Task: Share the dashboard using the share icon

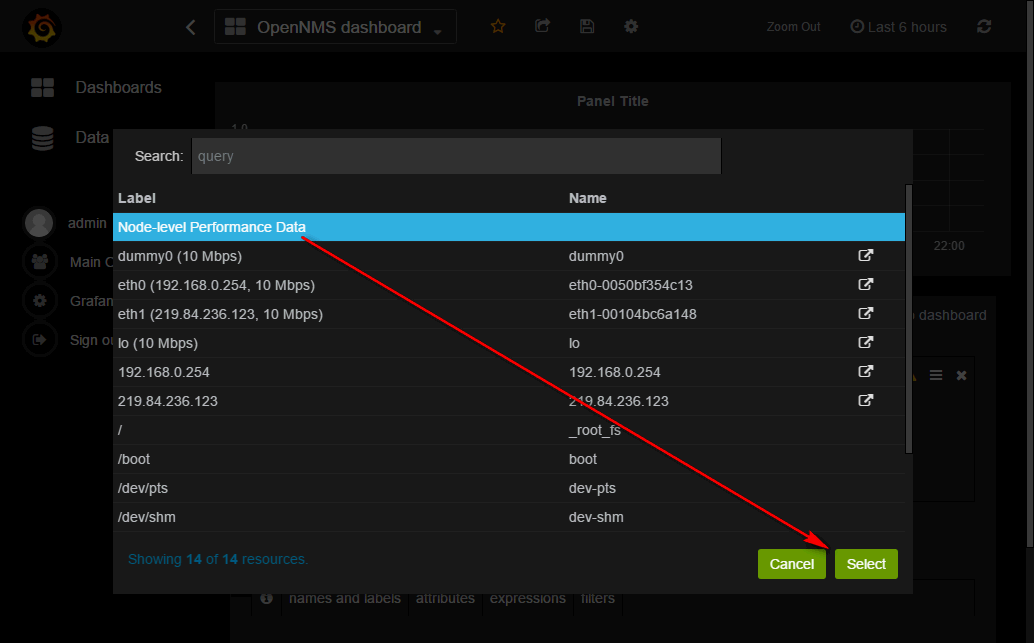Action: click(542, 26)
